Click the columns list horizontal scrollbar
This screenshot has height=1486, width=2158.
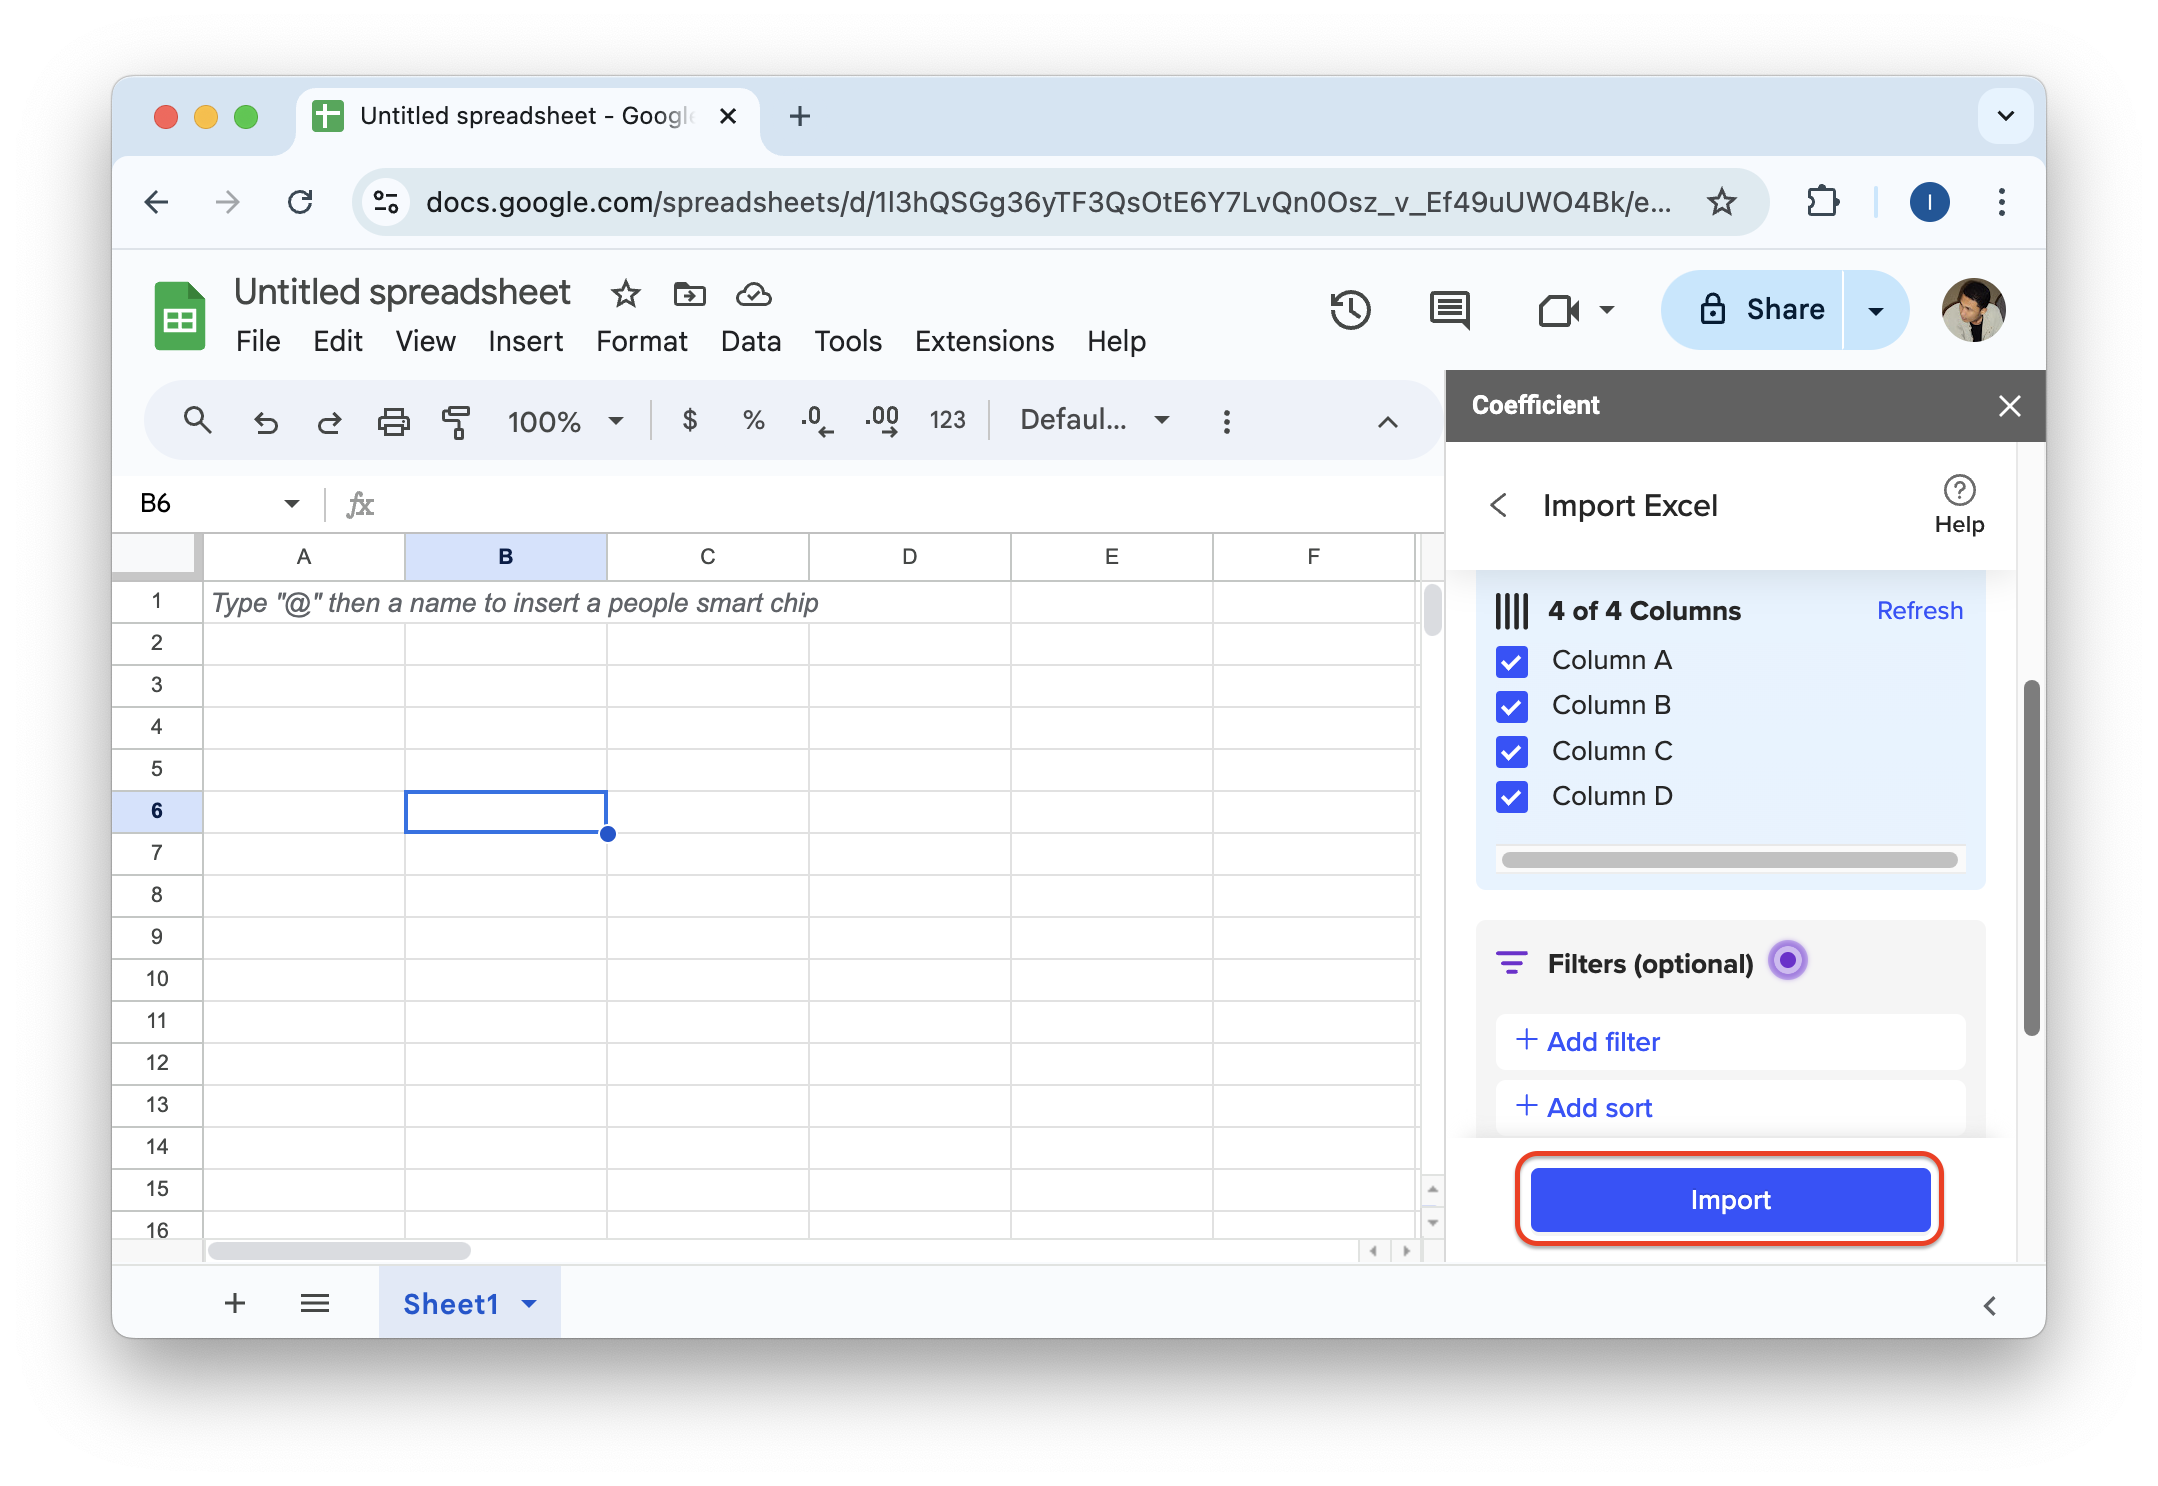pos(1728,860)
